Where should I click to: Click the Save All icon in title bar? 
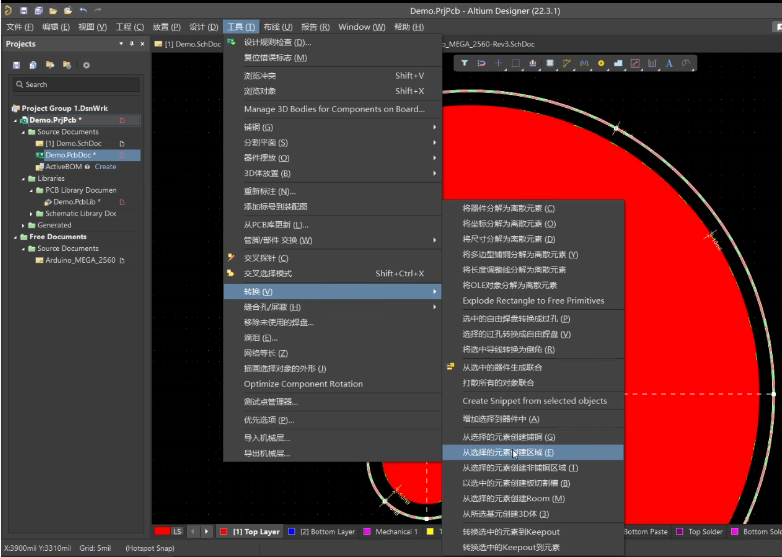38,10
